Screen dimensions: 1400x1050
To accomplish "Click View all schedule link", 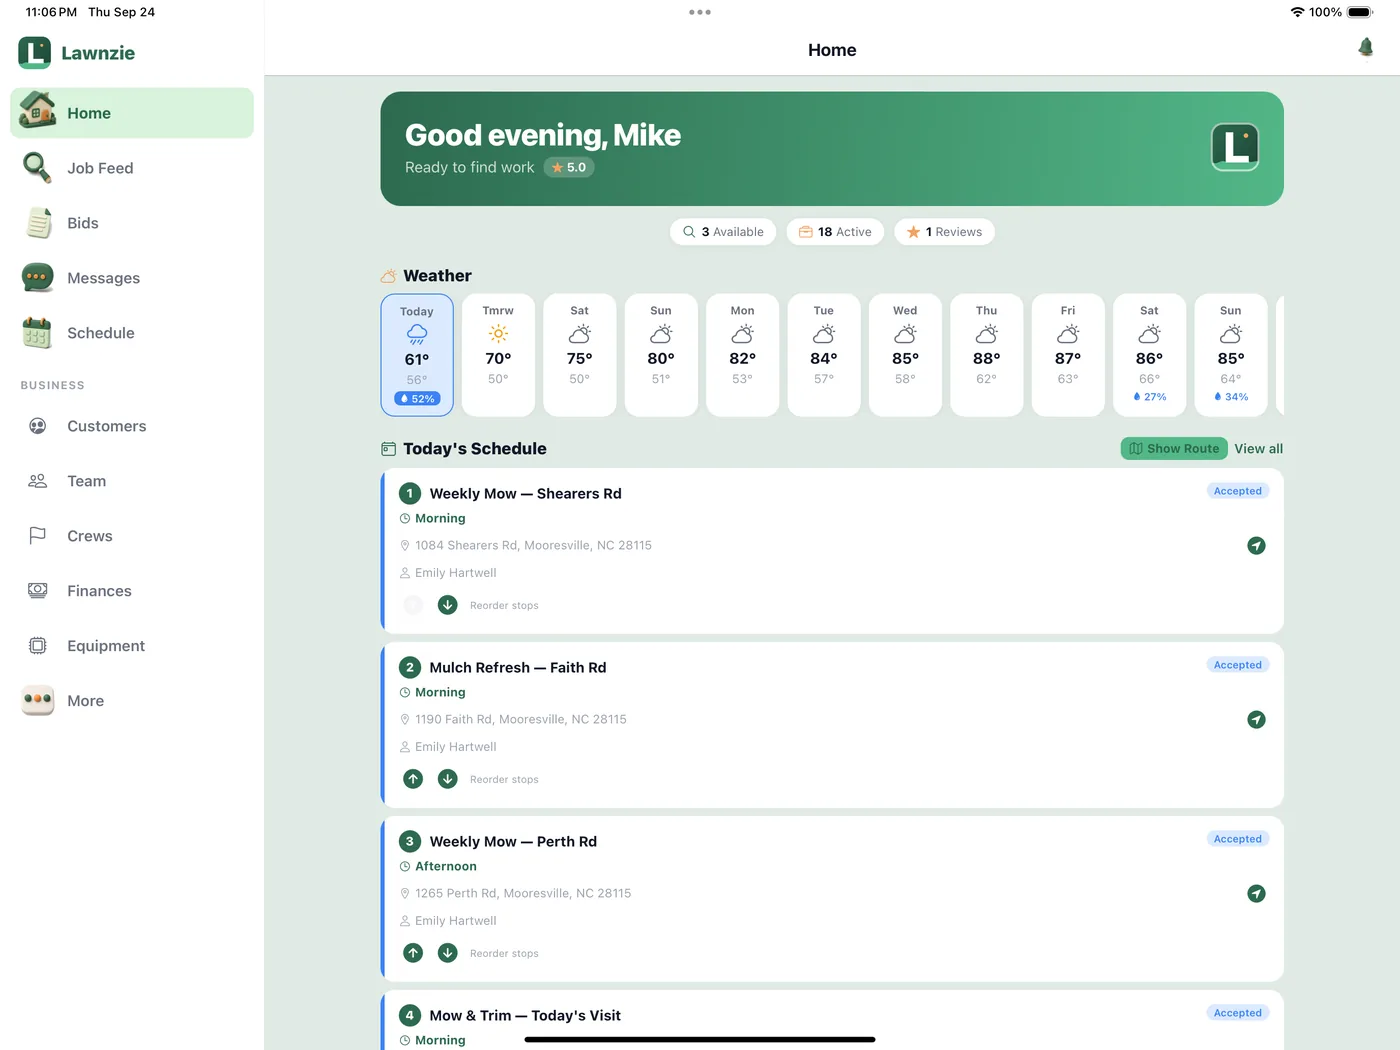I will (x=1258, y=449).
